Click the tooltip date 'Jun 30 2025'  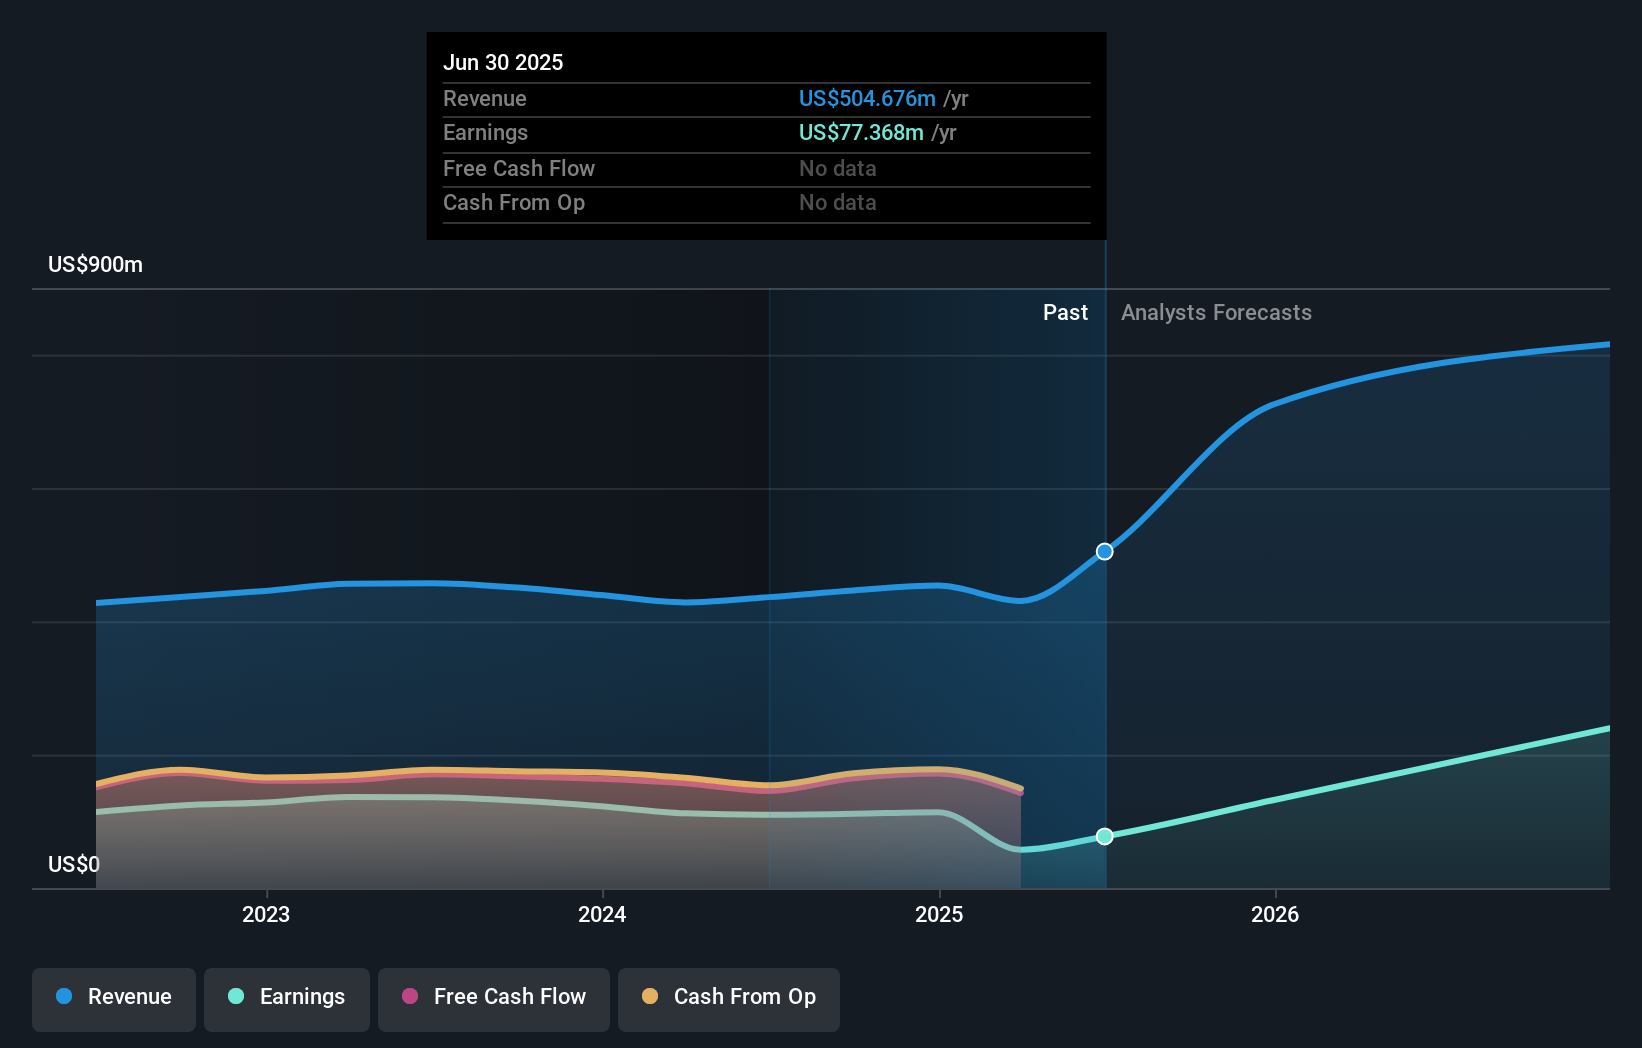(503, 63)
